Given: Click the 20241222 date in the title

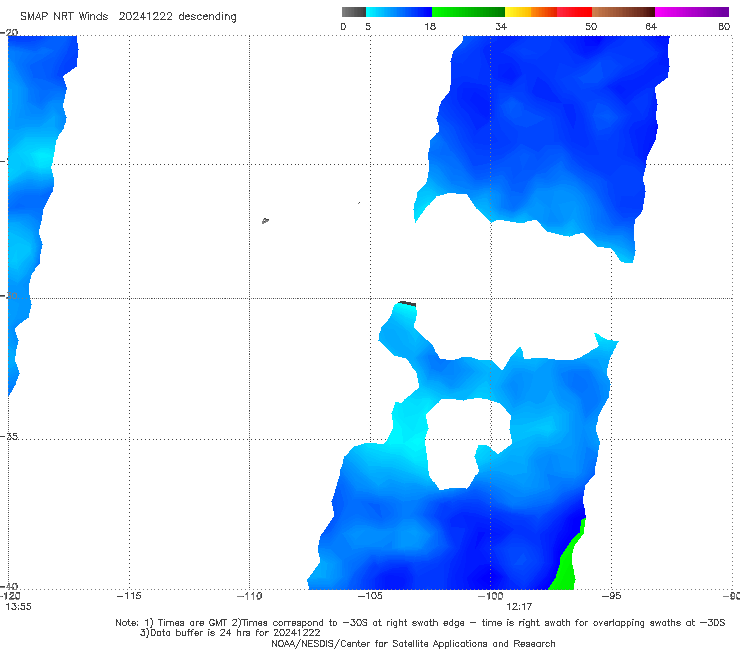Looking at the screenshot, I should tap(145, 16).
